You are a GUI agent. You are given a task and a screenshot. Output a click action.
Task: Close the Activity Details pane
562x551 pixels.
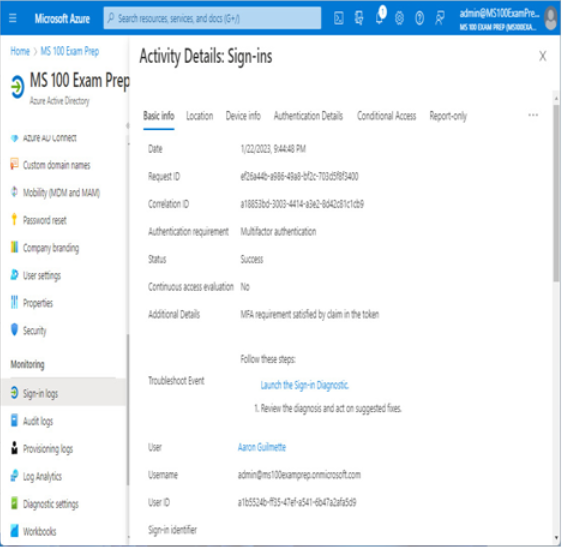[542, 56]
